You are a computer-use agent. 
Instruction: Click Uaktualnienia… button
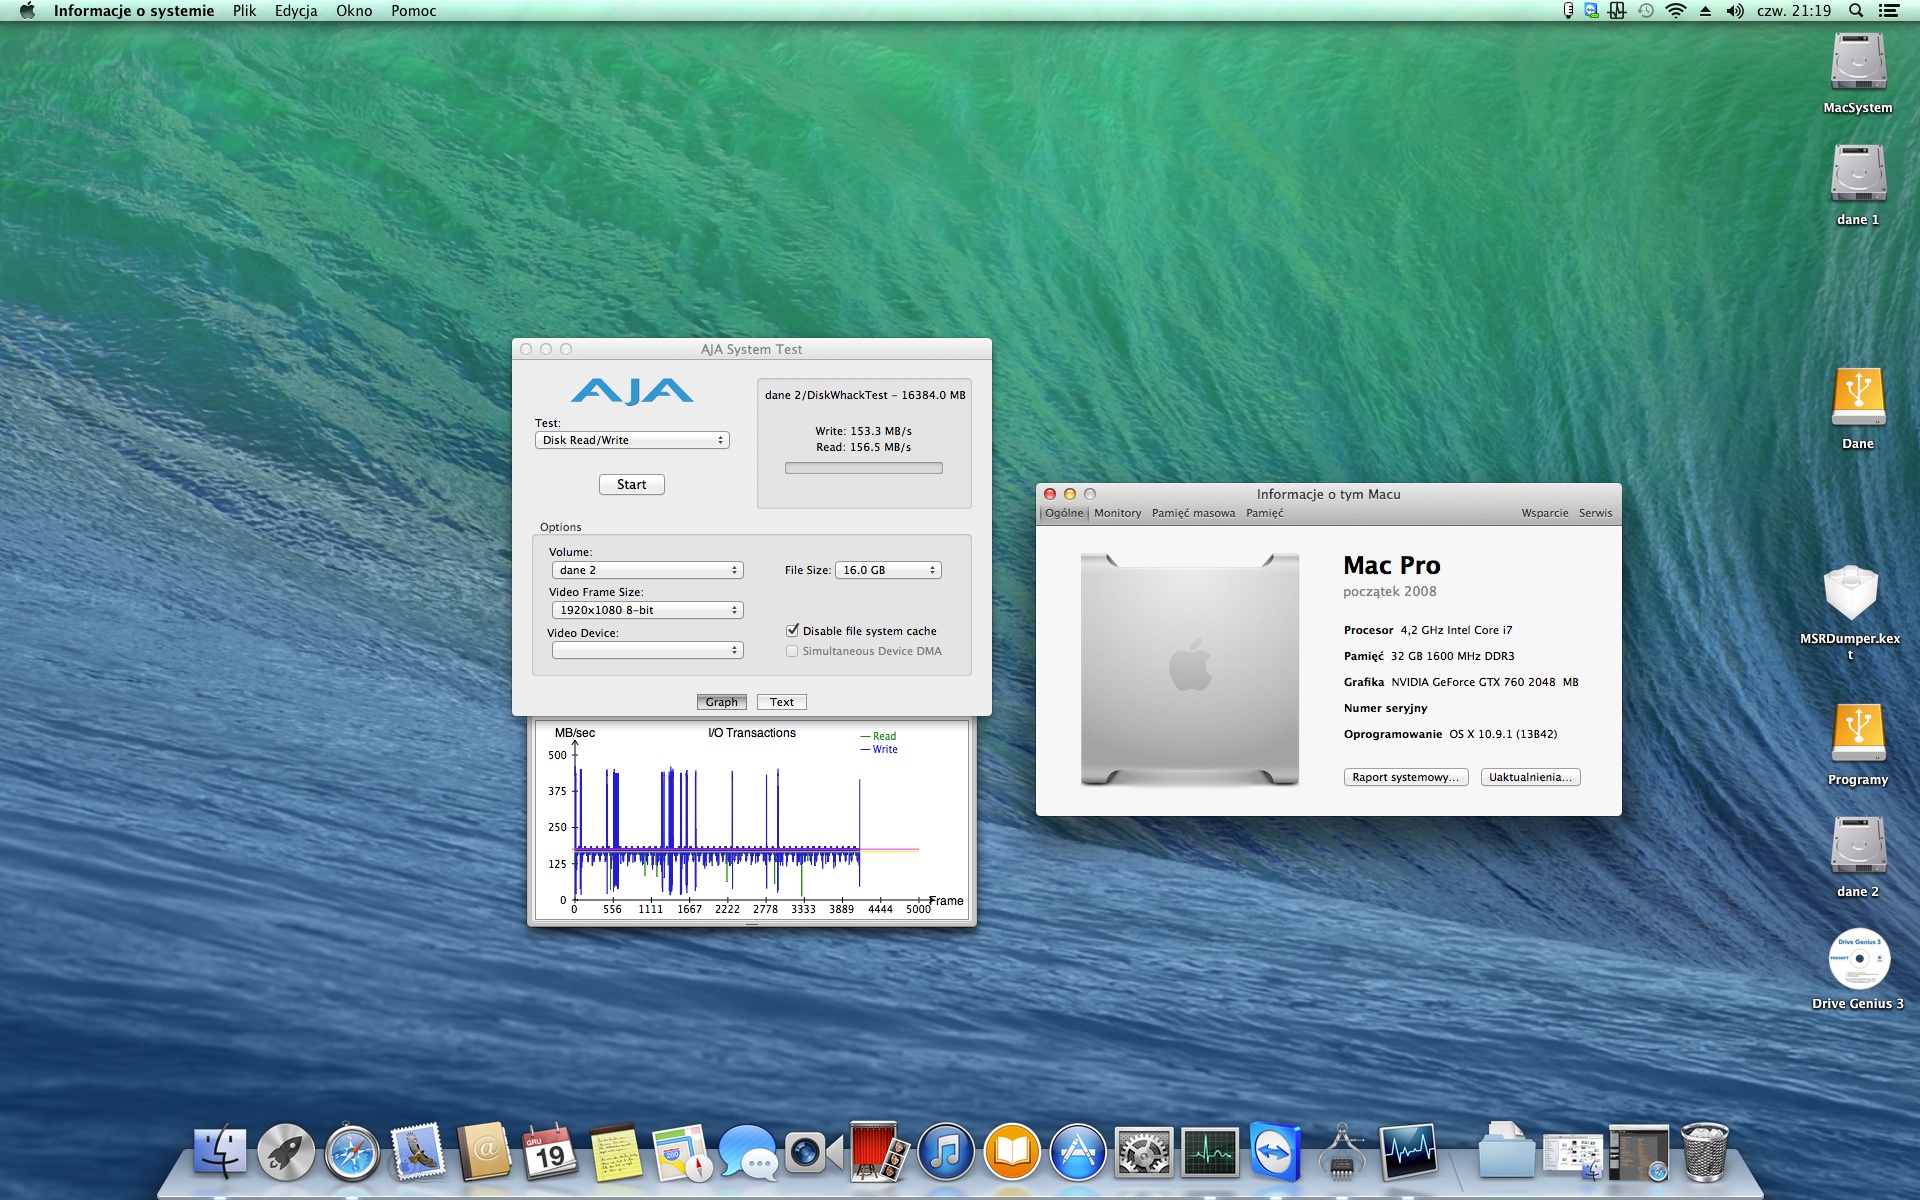point(1530,777)
